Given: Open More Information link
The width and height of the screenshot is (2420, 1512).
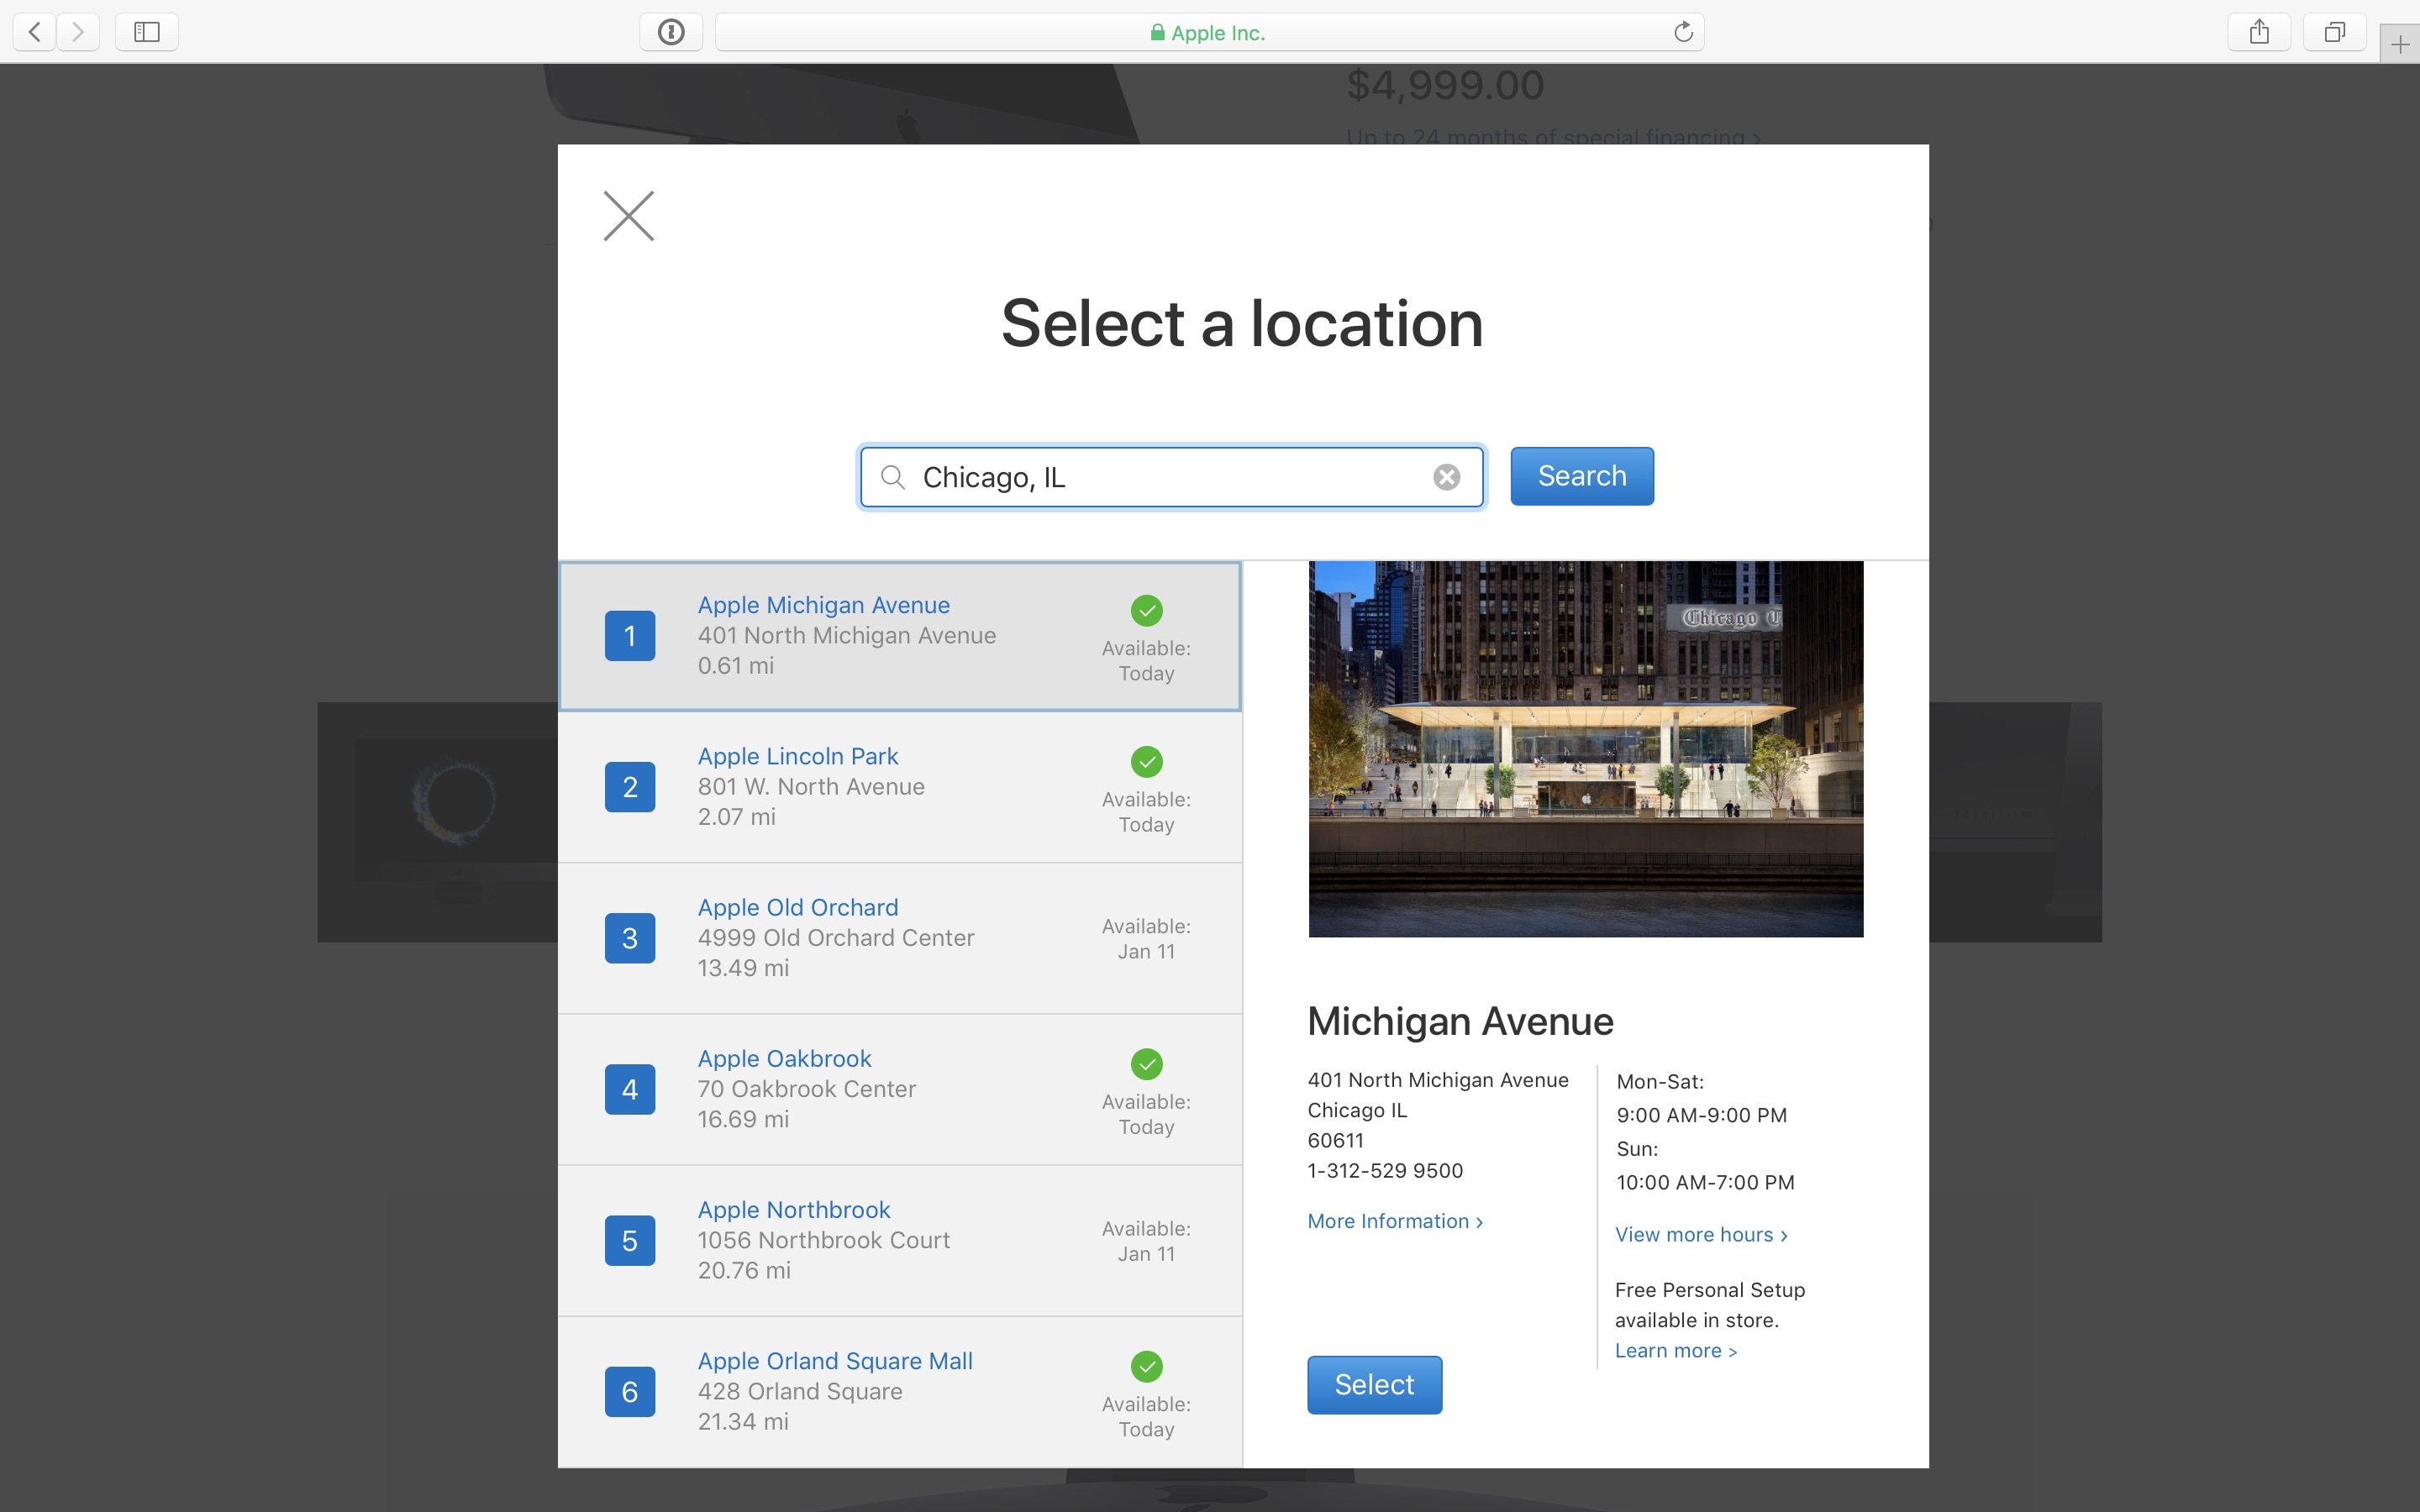Looking at the screenshot, I should tap(1394, 1221).
